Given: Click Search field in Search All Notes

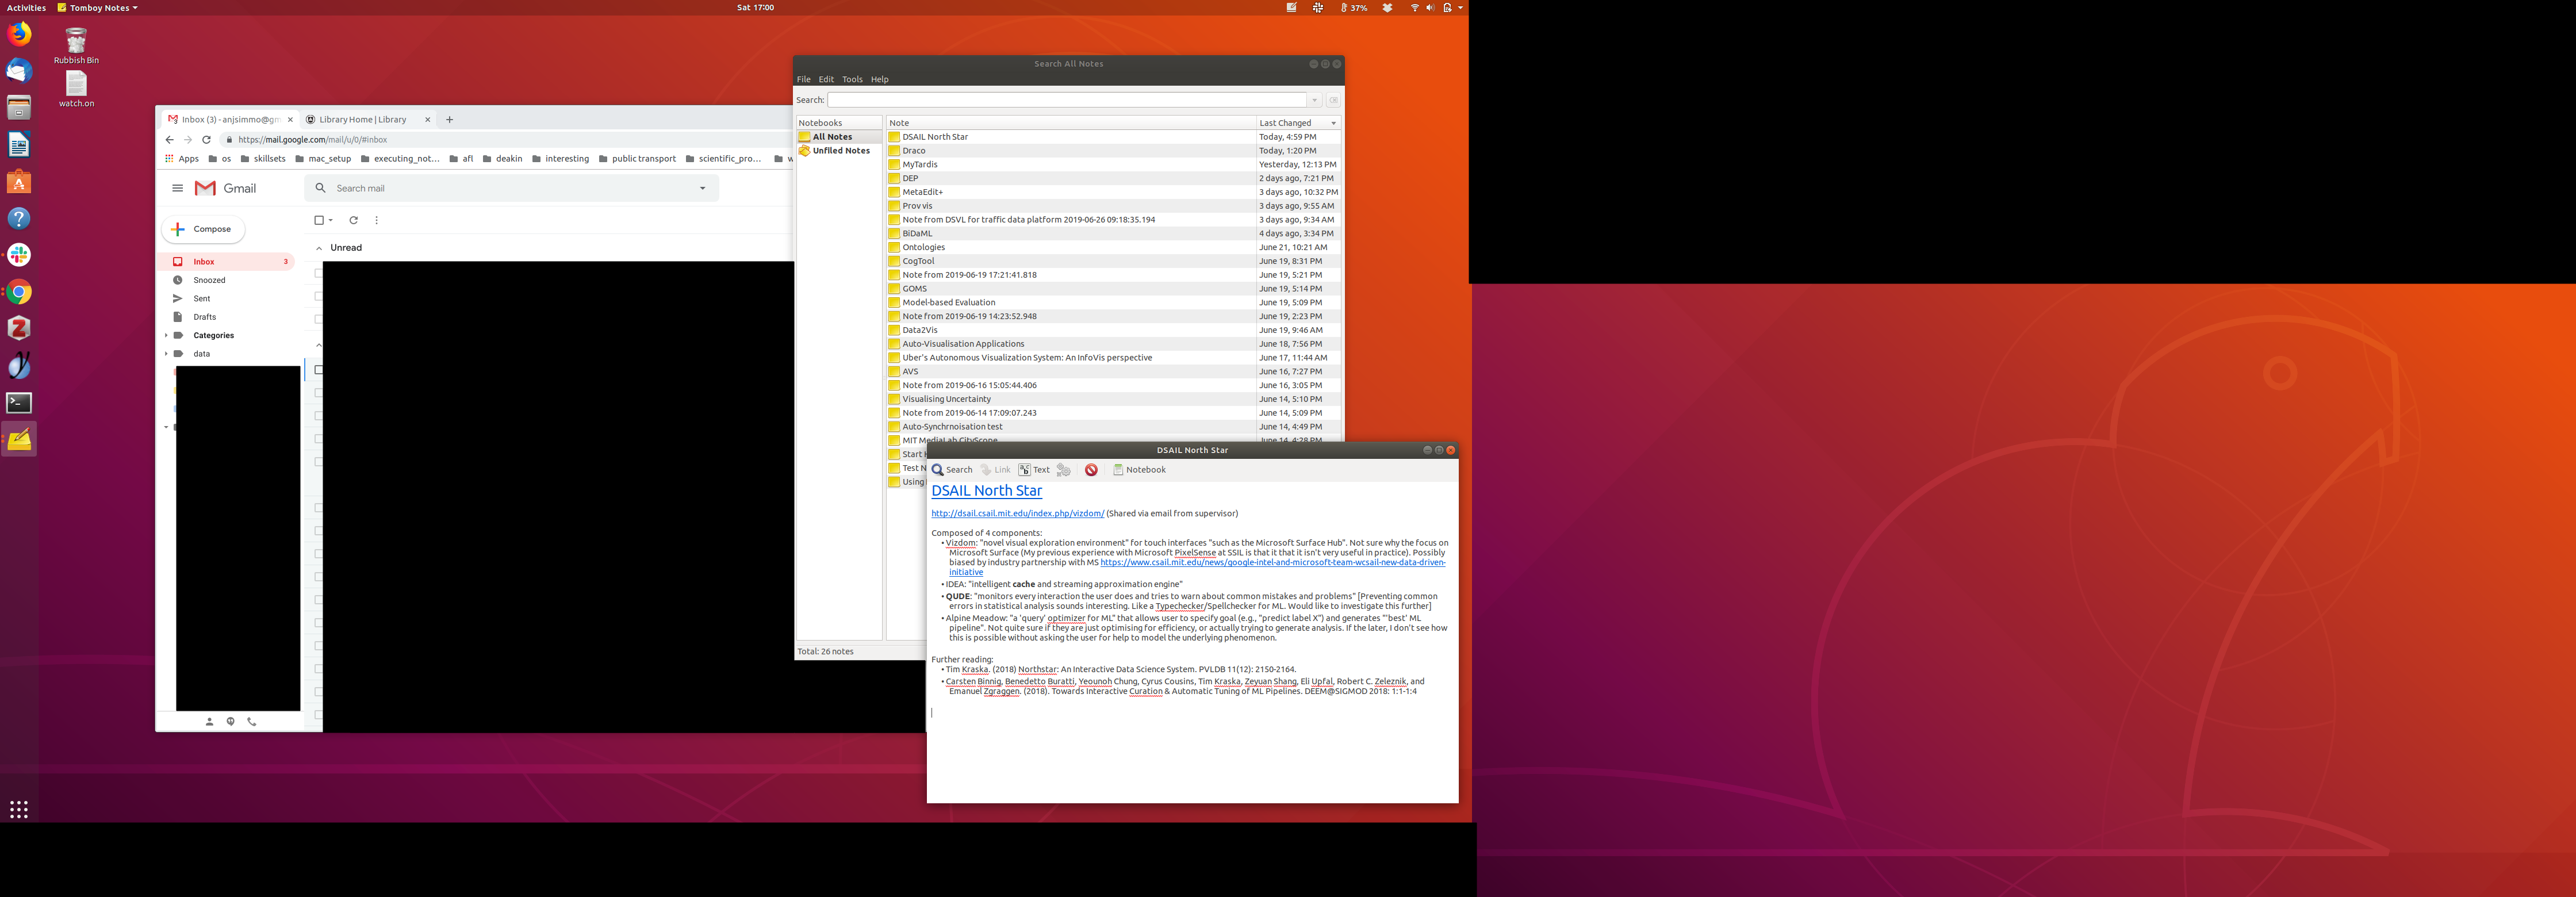Looking at the screenshot, I should click(x=1066, y=100).
